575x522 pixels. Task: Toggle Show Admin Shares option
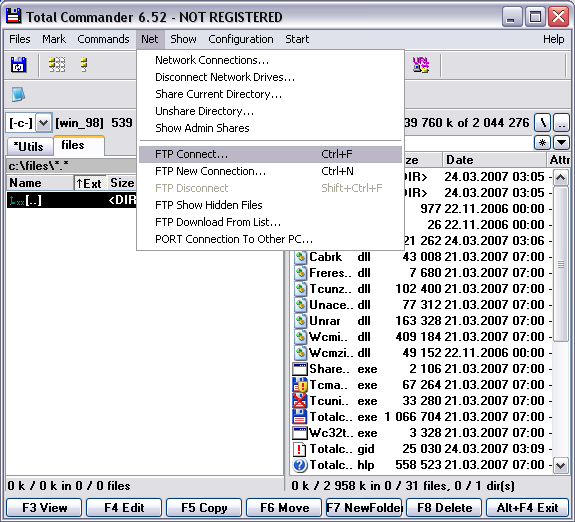pyautogui.click(x=270, y=128)
